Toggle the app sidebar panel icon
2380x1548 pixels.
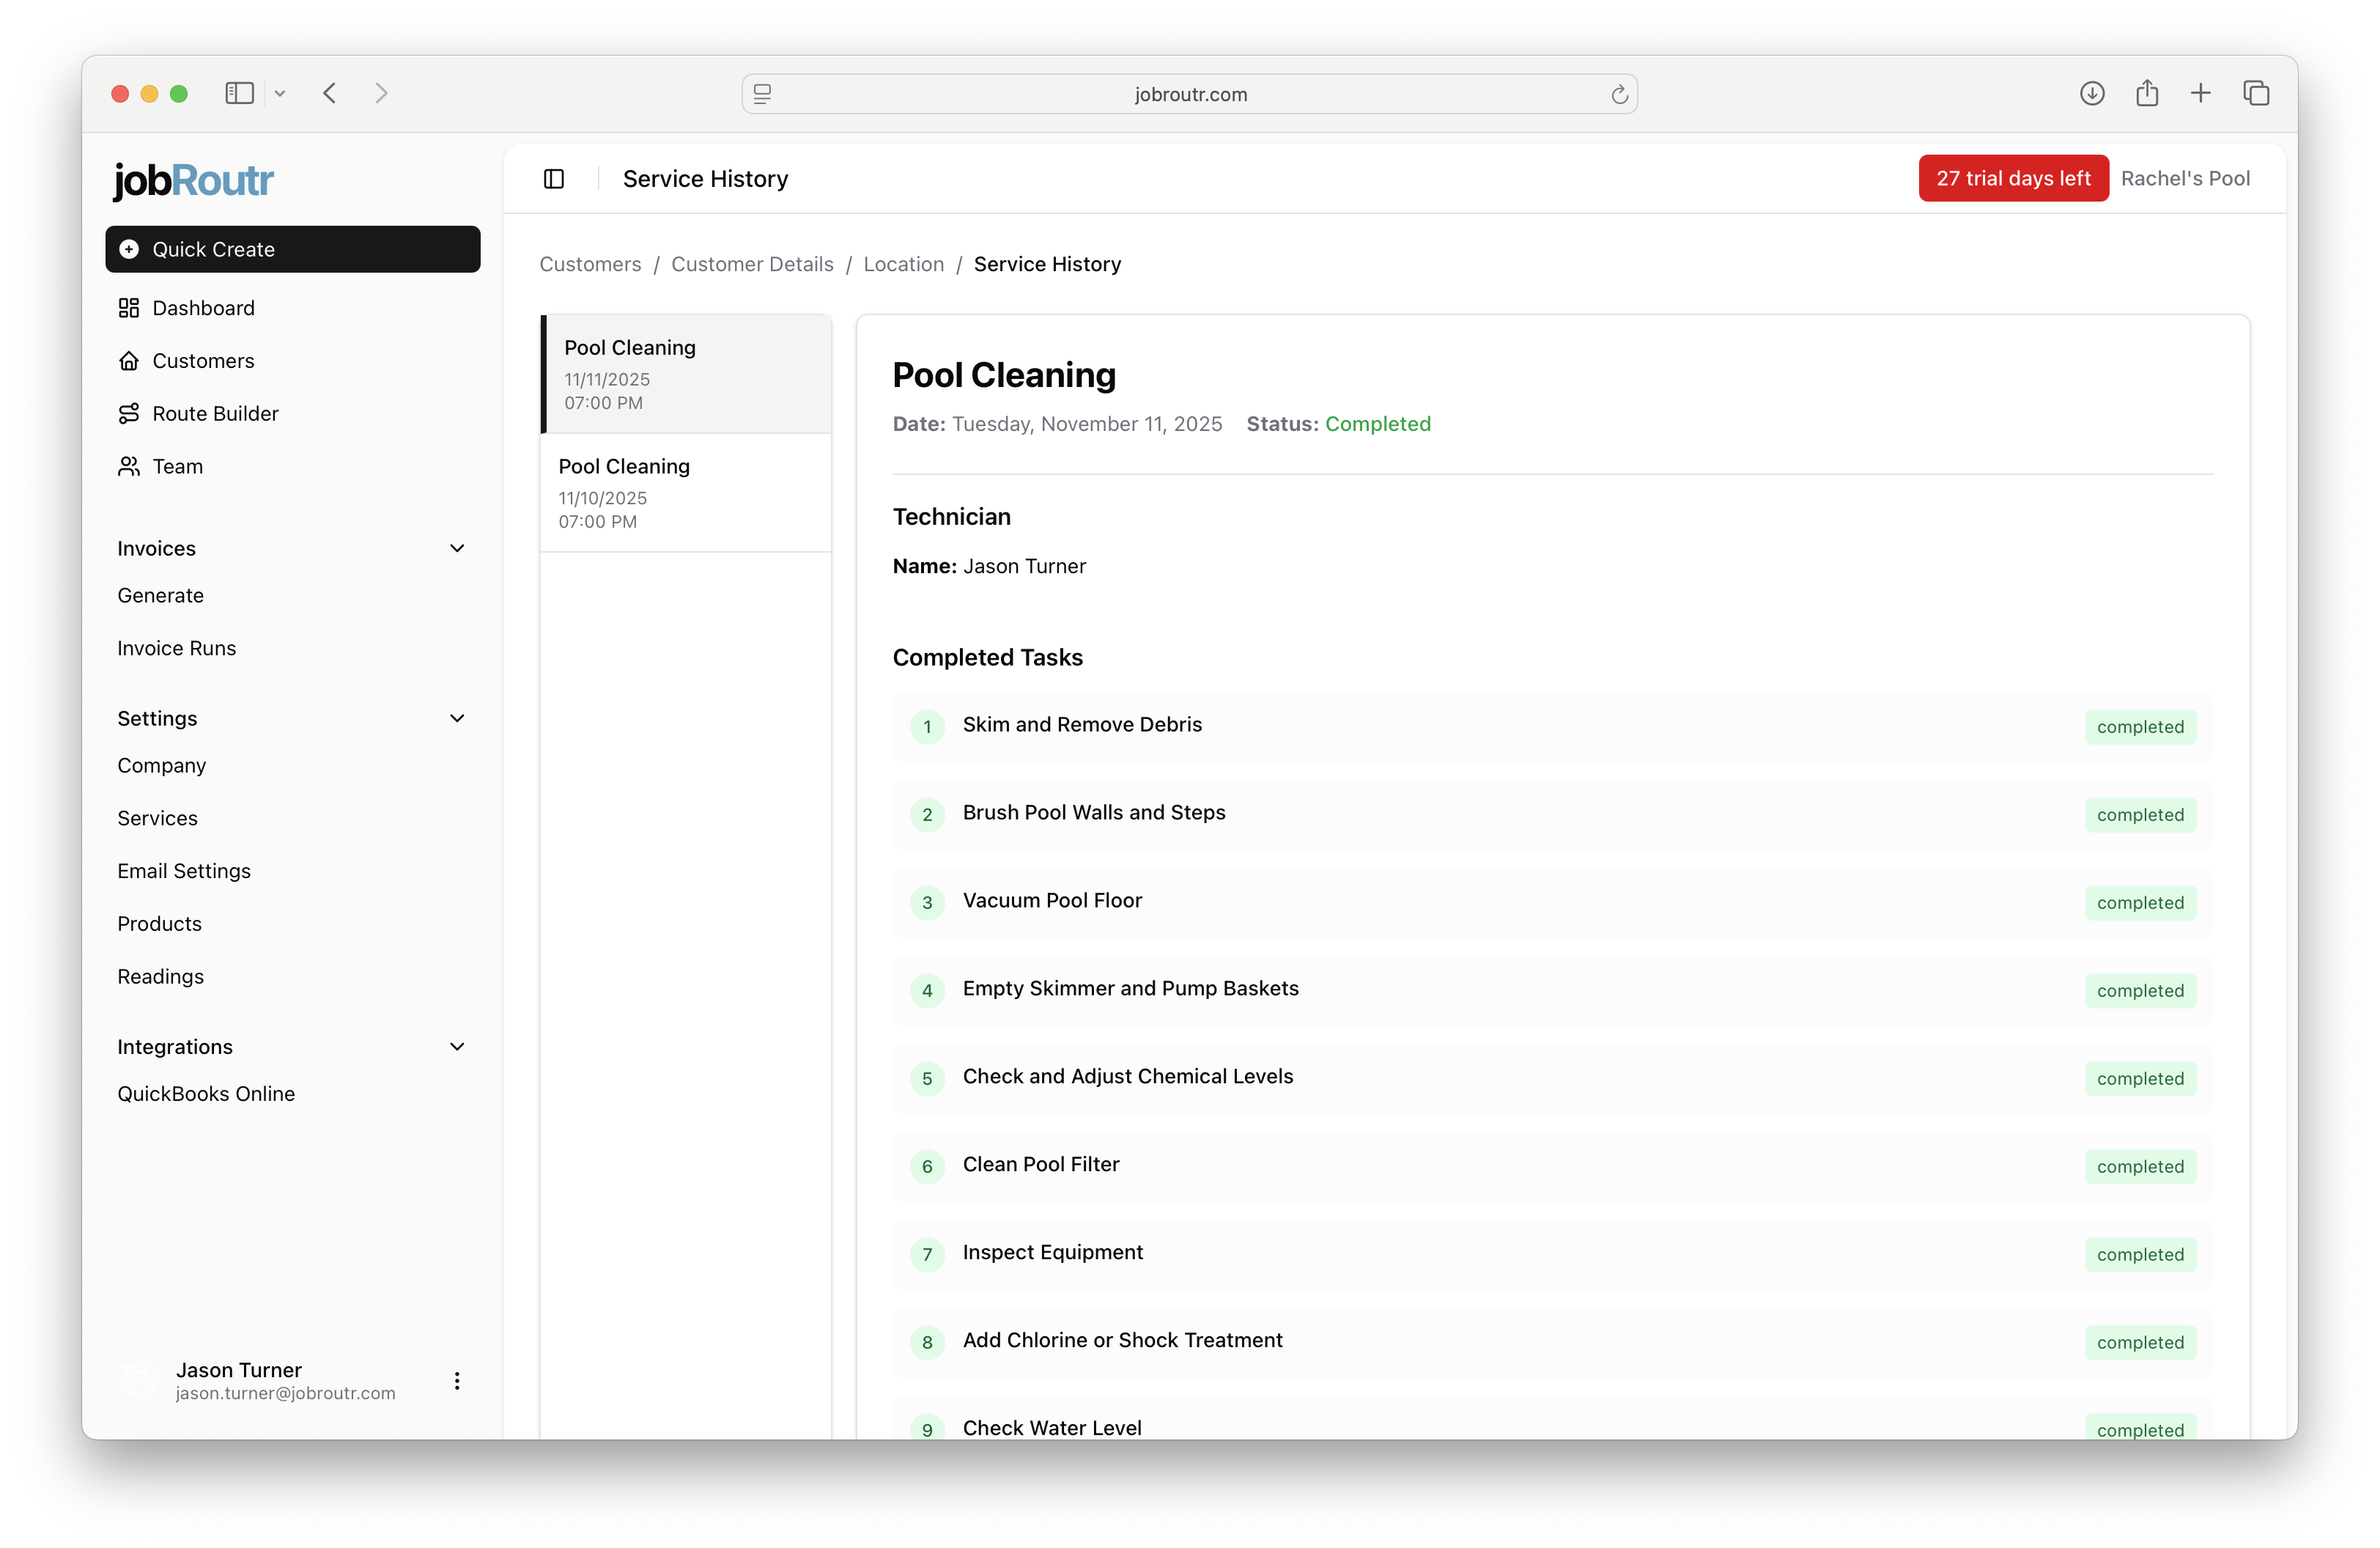[554, 179]
